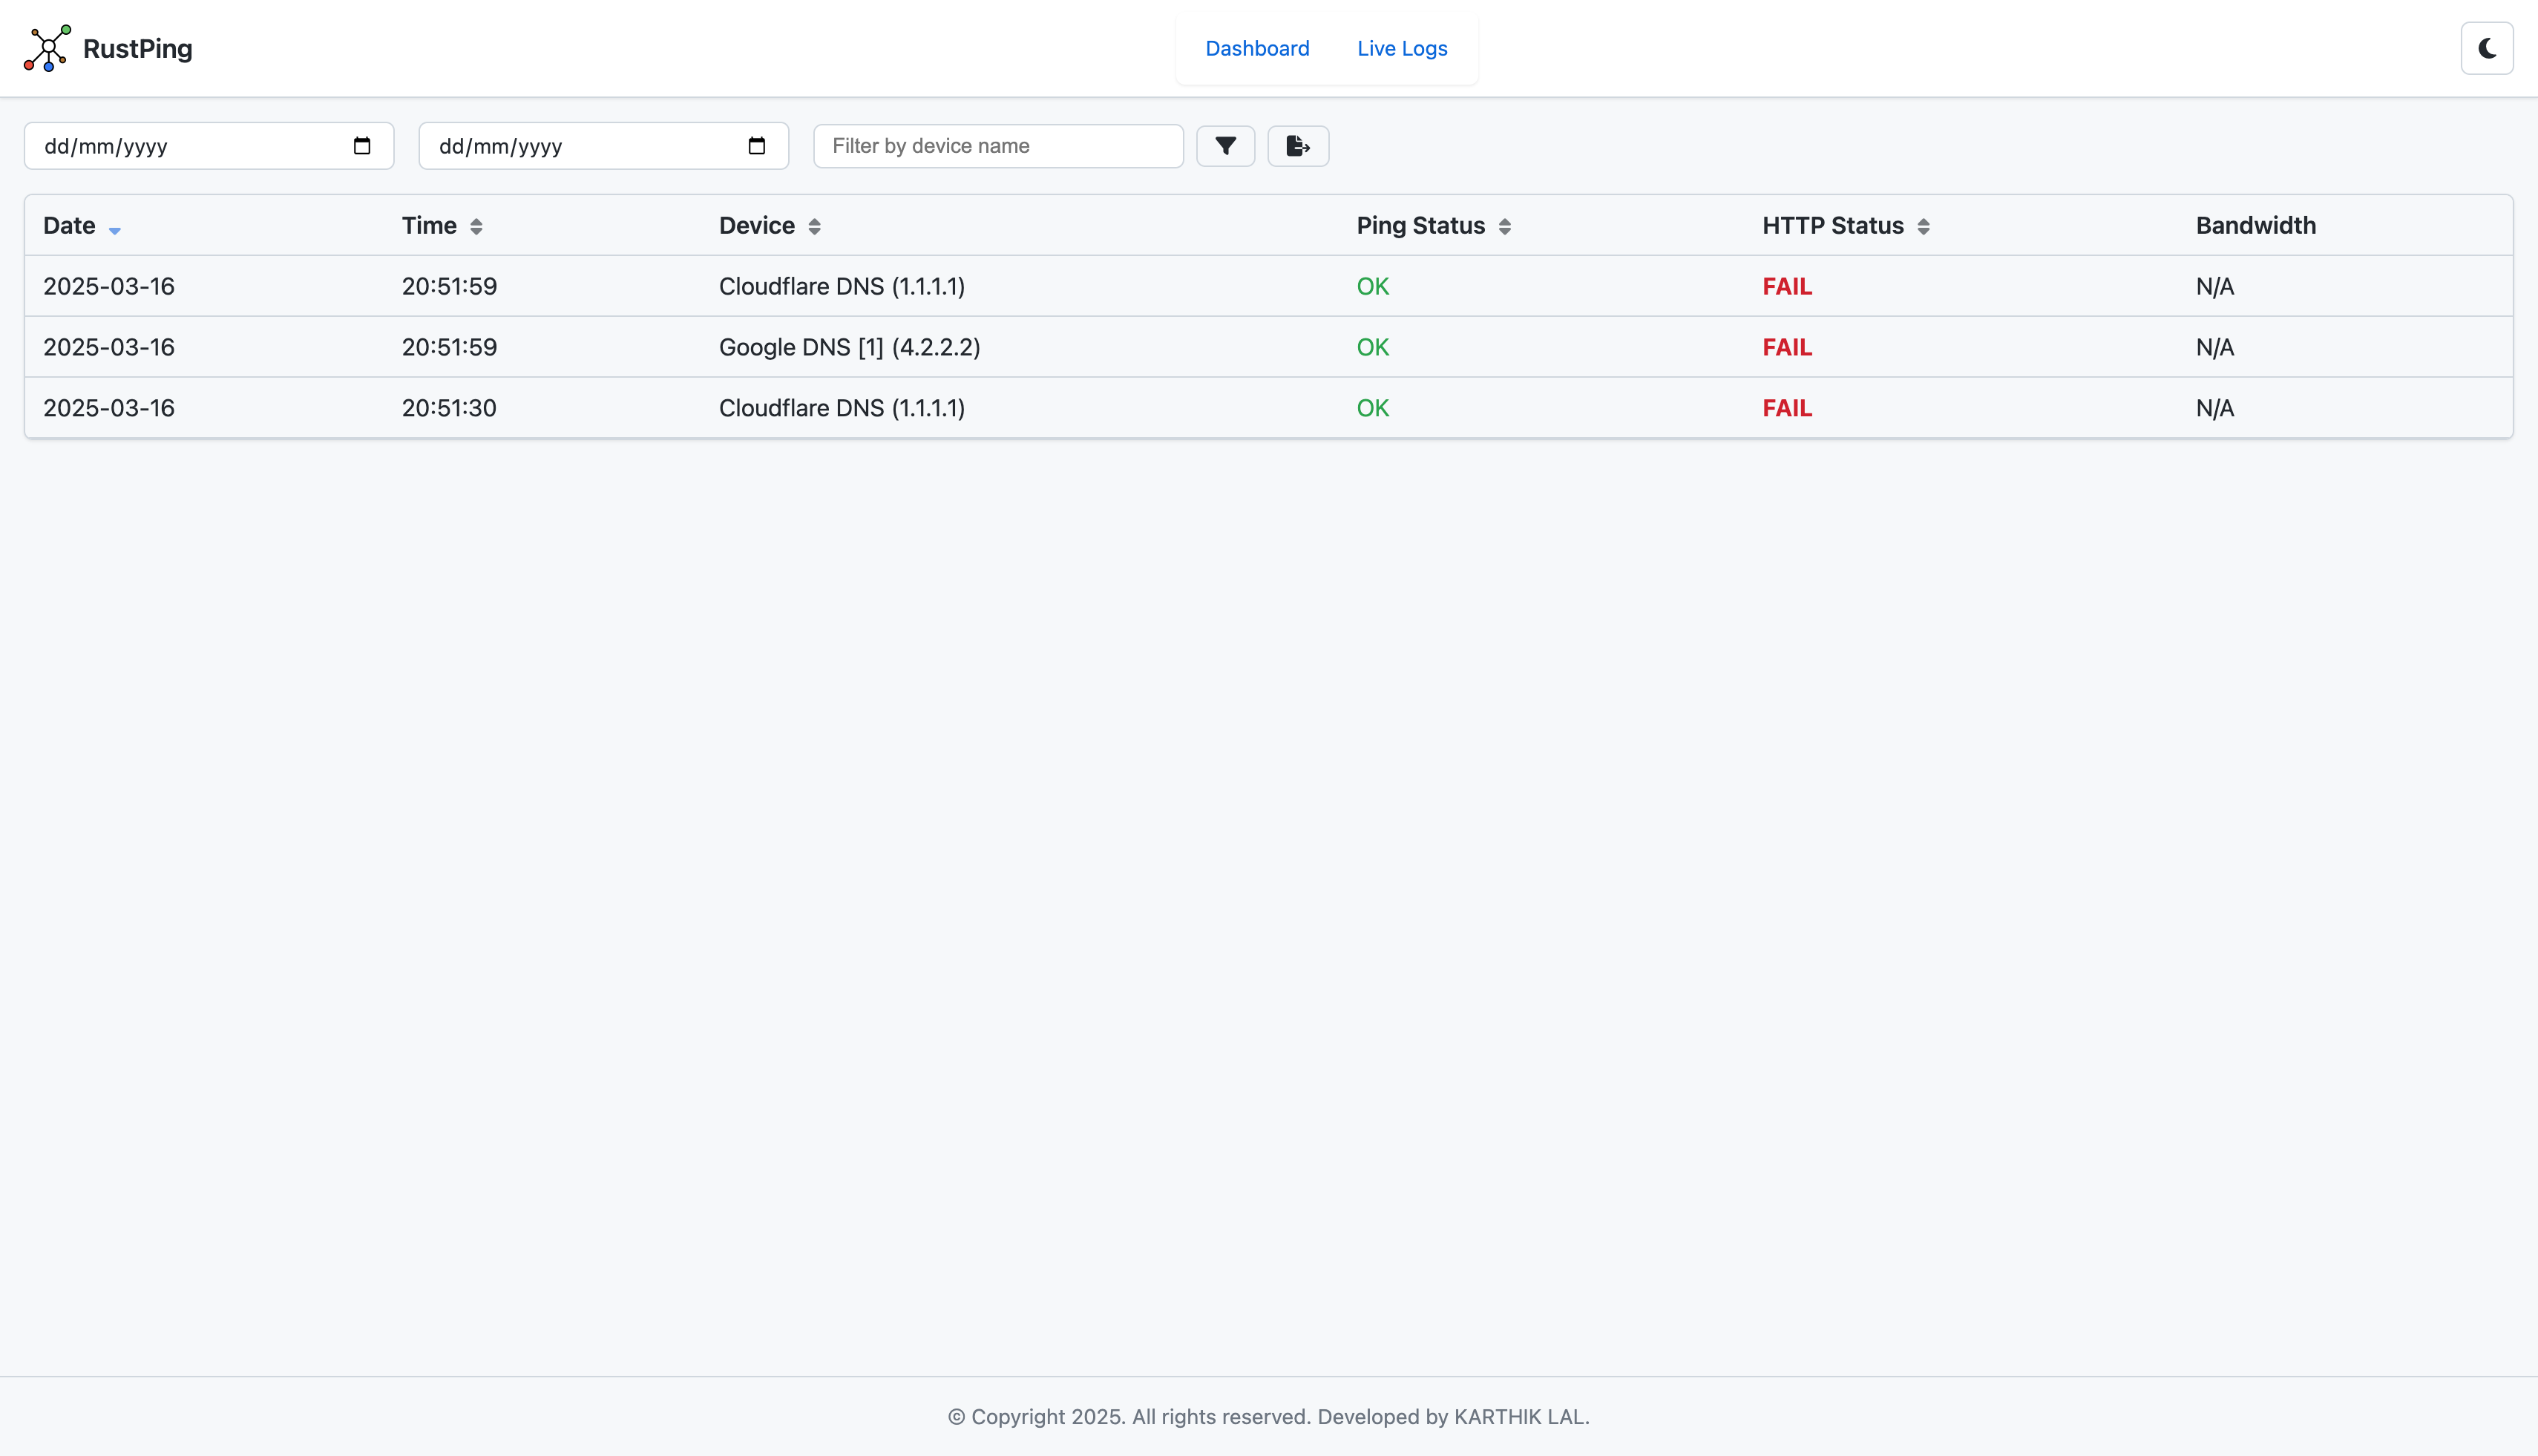2538x1456 pixels.
Task: Sort by the Device column arrows
Action: point(814,227)
